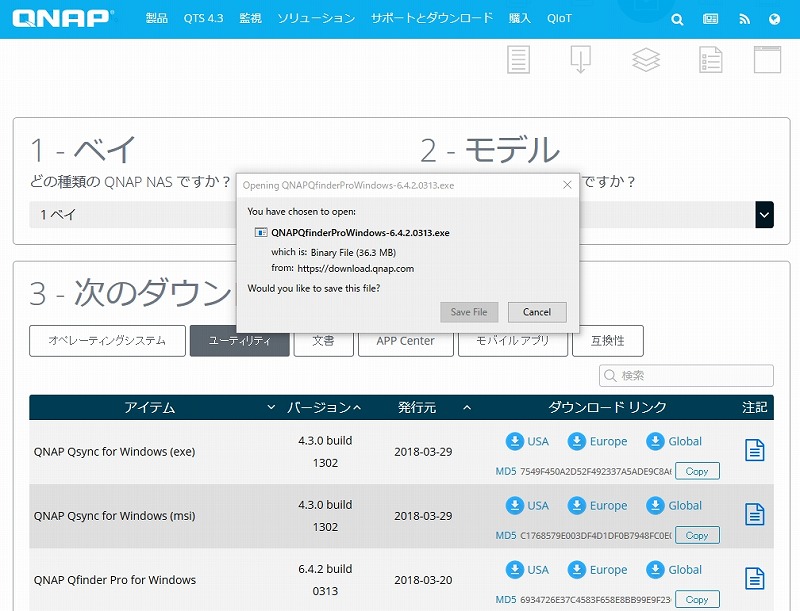Click the QNAPQfinderProWindows-6.4.2.0313.exe filename in dialog
Screen dimensions: 800x611
pos(360,233)
